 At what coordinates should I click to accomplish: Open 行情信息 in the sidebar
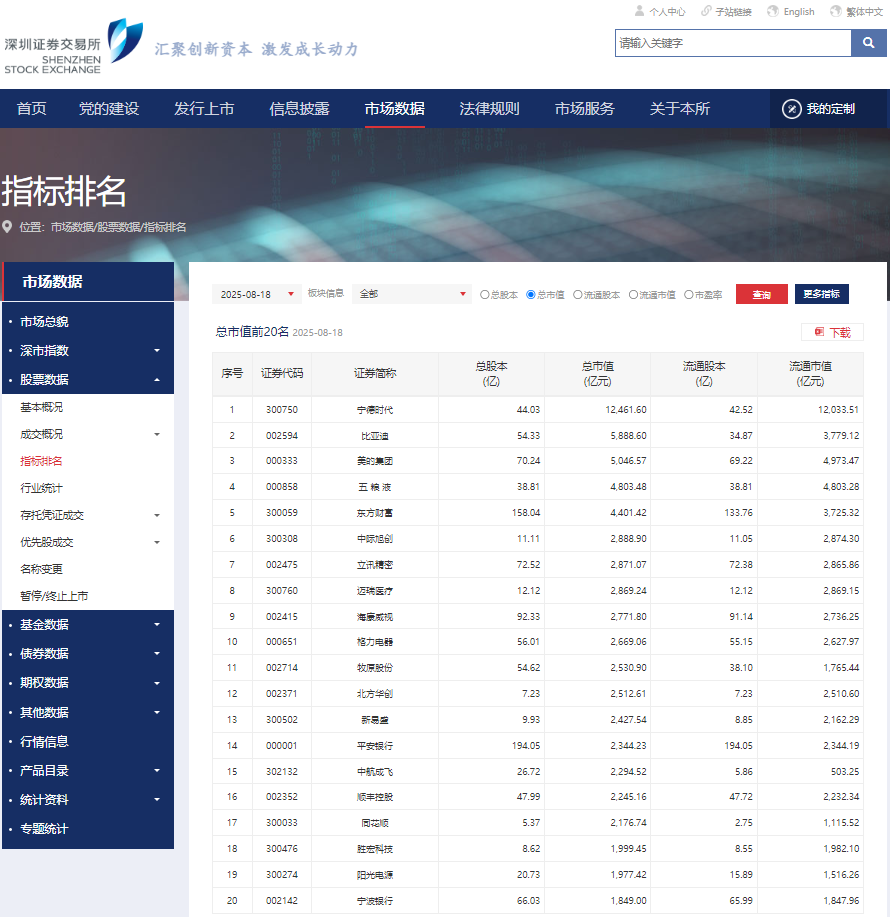(x=44, y=742)
